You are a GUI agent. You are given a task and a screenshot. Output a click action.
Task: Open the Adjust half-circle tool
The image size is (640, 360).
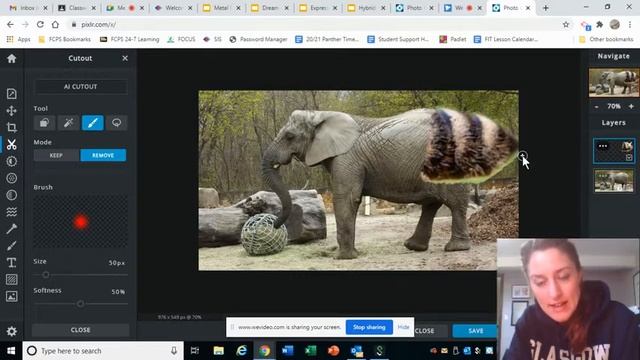click(x=11, y=161)
